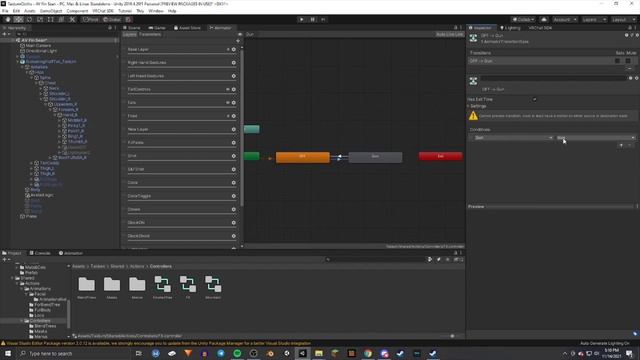
Task: Toggle Pivot/Center handle mode
Action: (90, 20)
